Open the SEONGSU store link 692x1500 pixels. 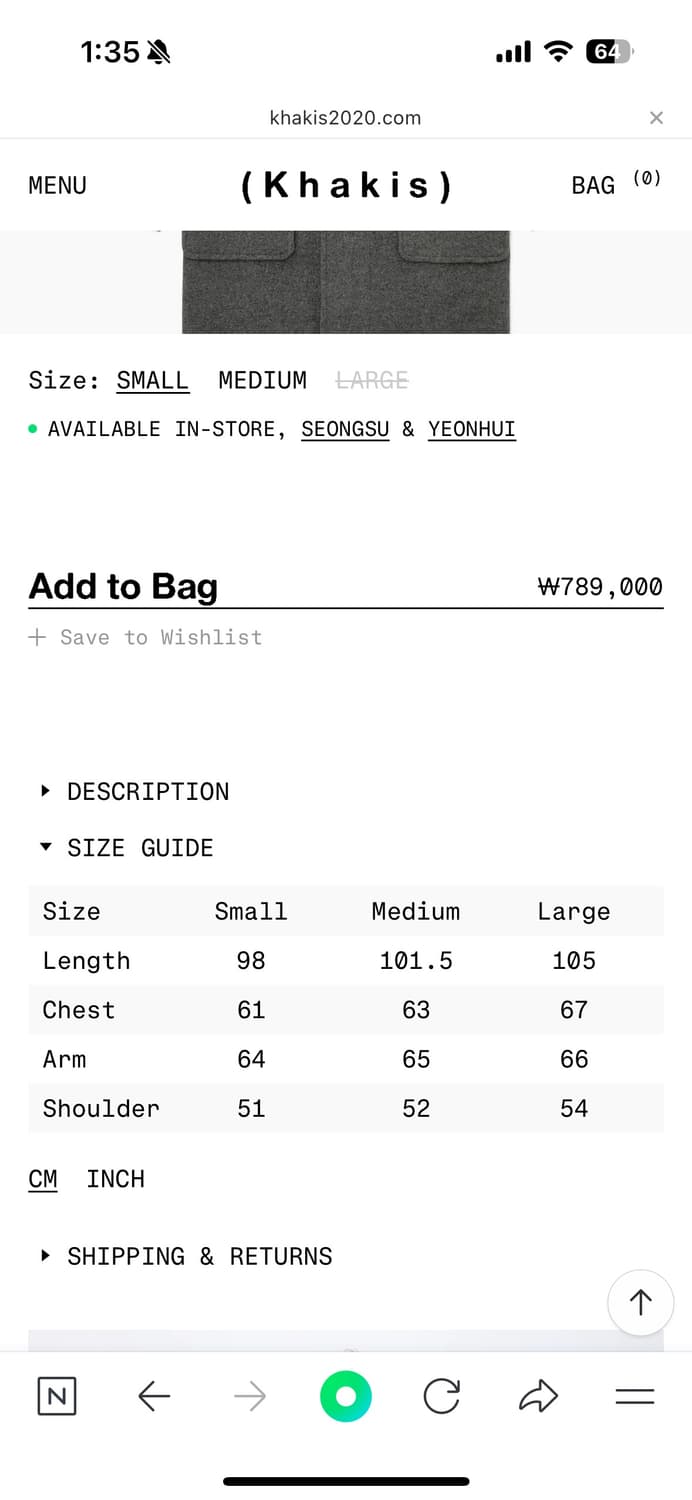[345, 429]
